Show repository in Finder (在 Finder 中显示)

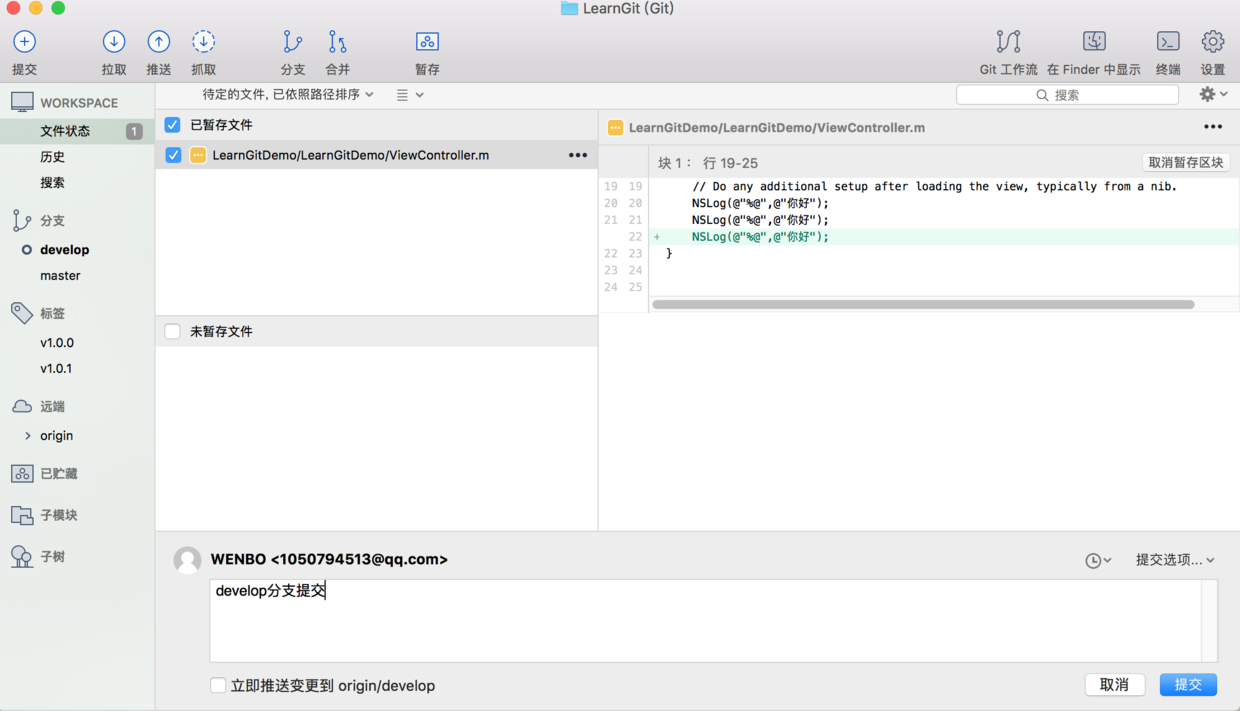(x=1094, y=42)
